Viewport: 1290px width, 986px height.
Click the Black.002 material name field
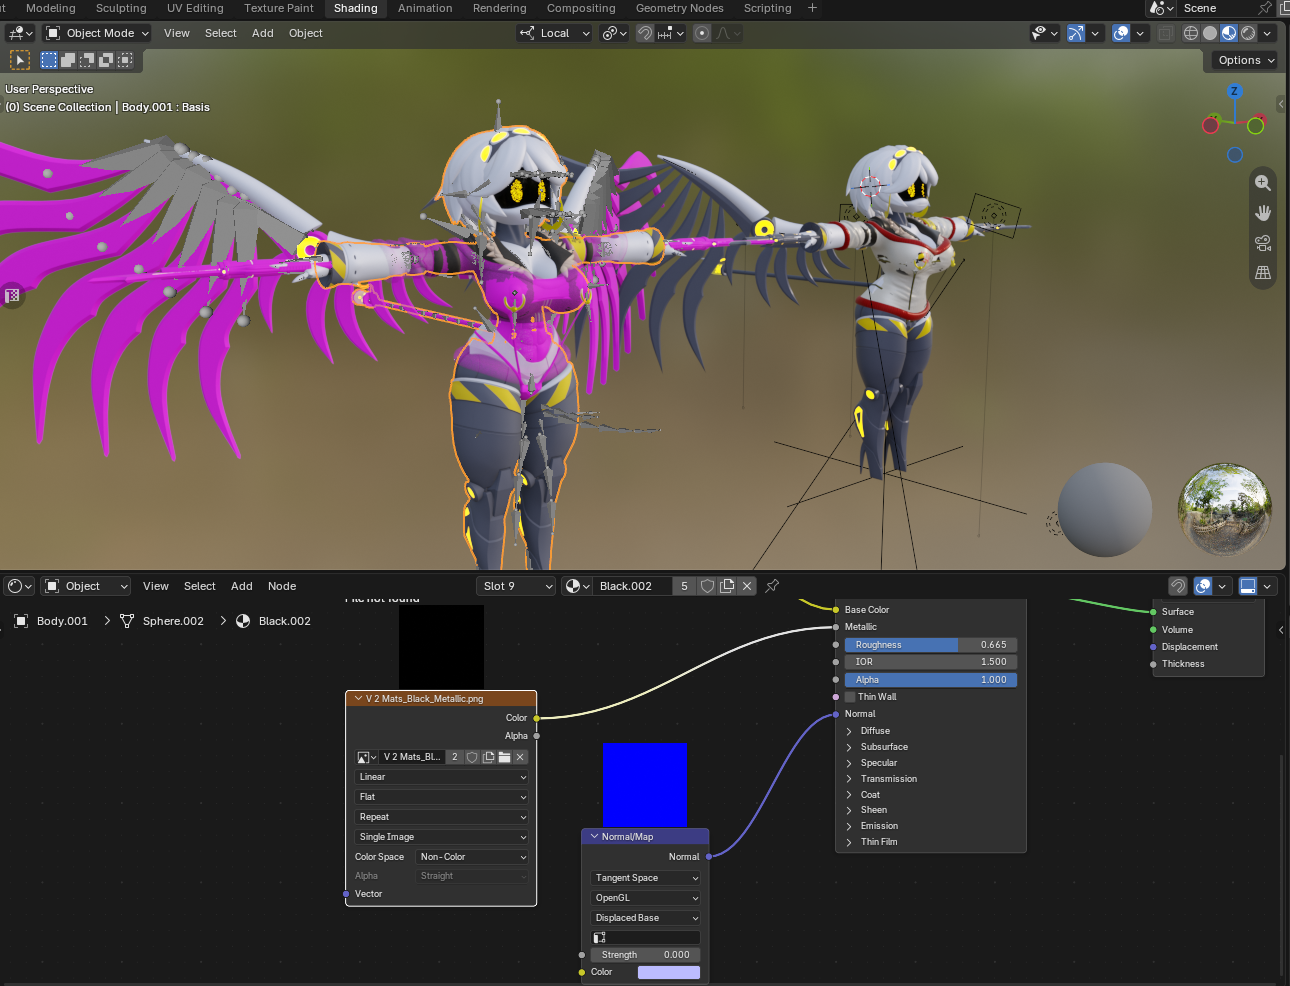coord(632,586)
